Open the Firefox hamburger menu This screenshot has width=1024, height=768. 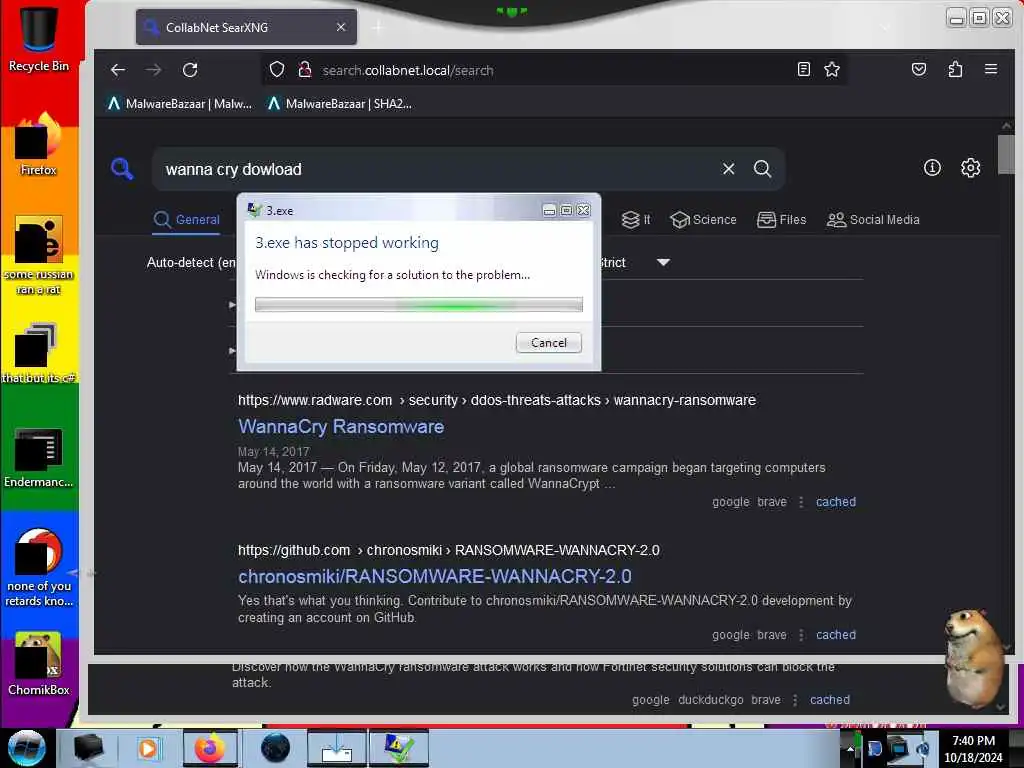tap(991, 69)
